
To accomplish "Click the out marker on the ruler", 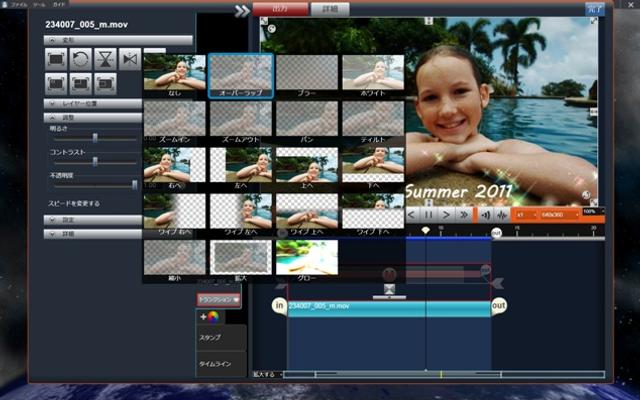I will [496, 233].
